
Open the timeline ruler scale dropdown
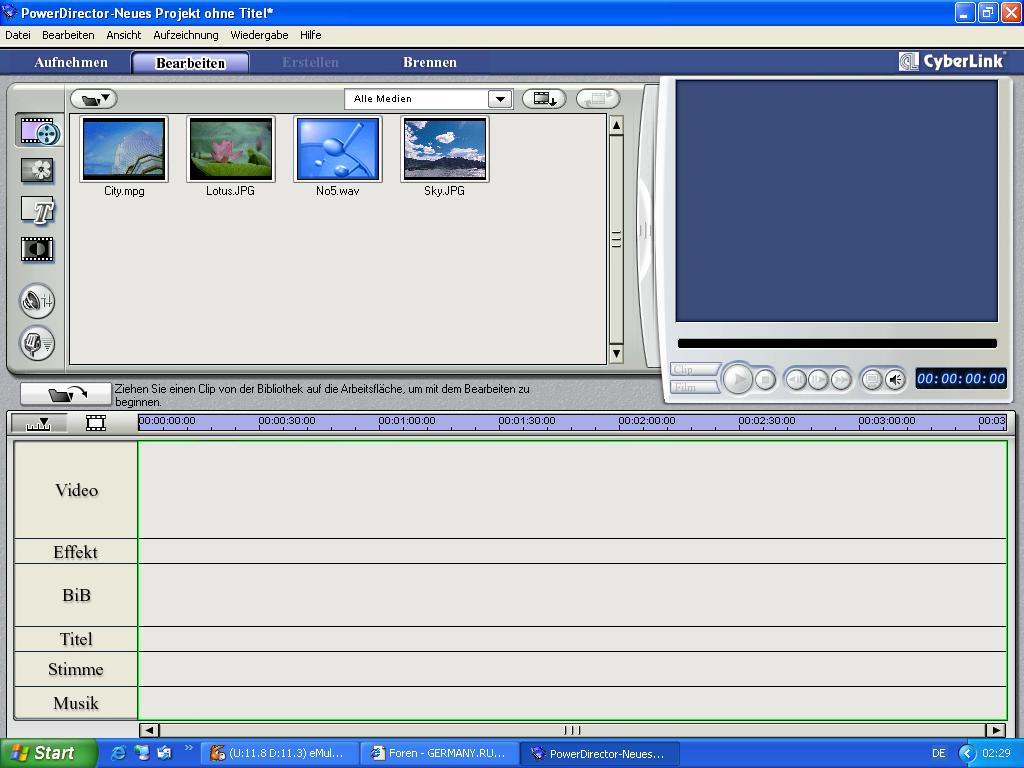point(39,423)
